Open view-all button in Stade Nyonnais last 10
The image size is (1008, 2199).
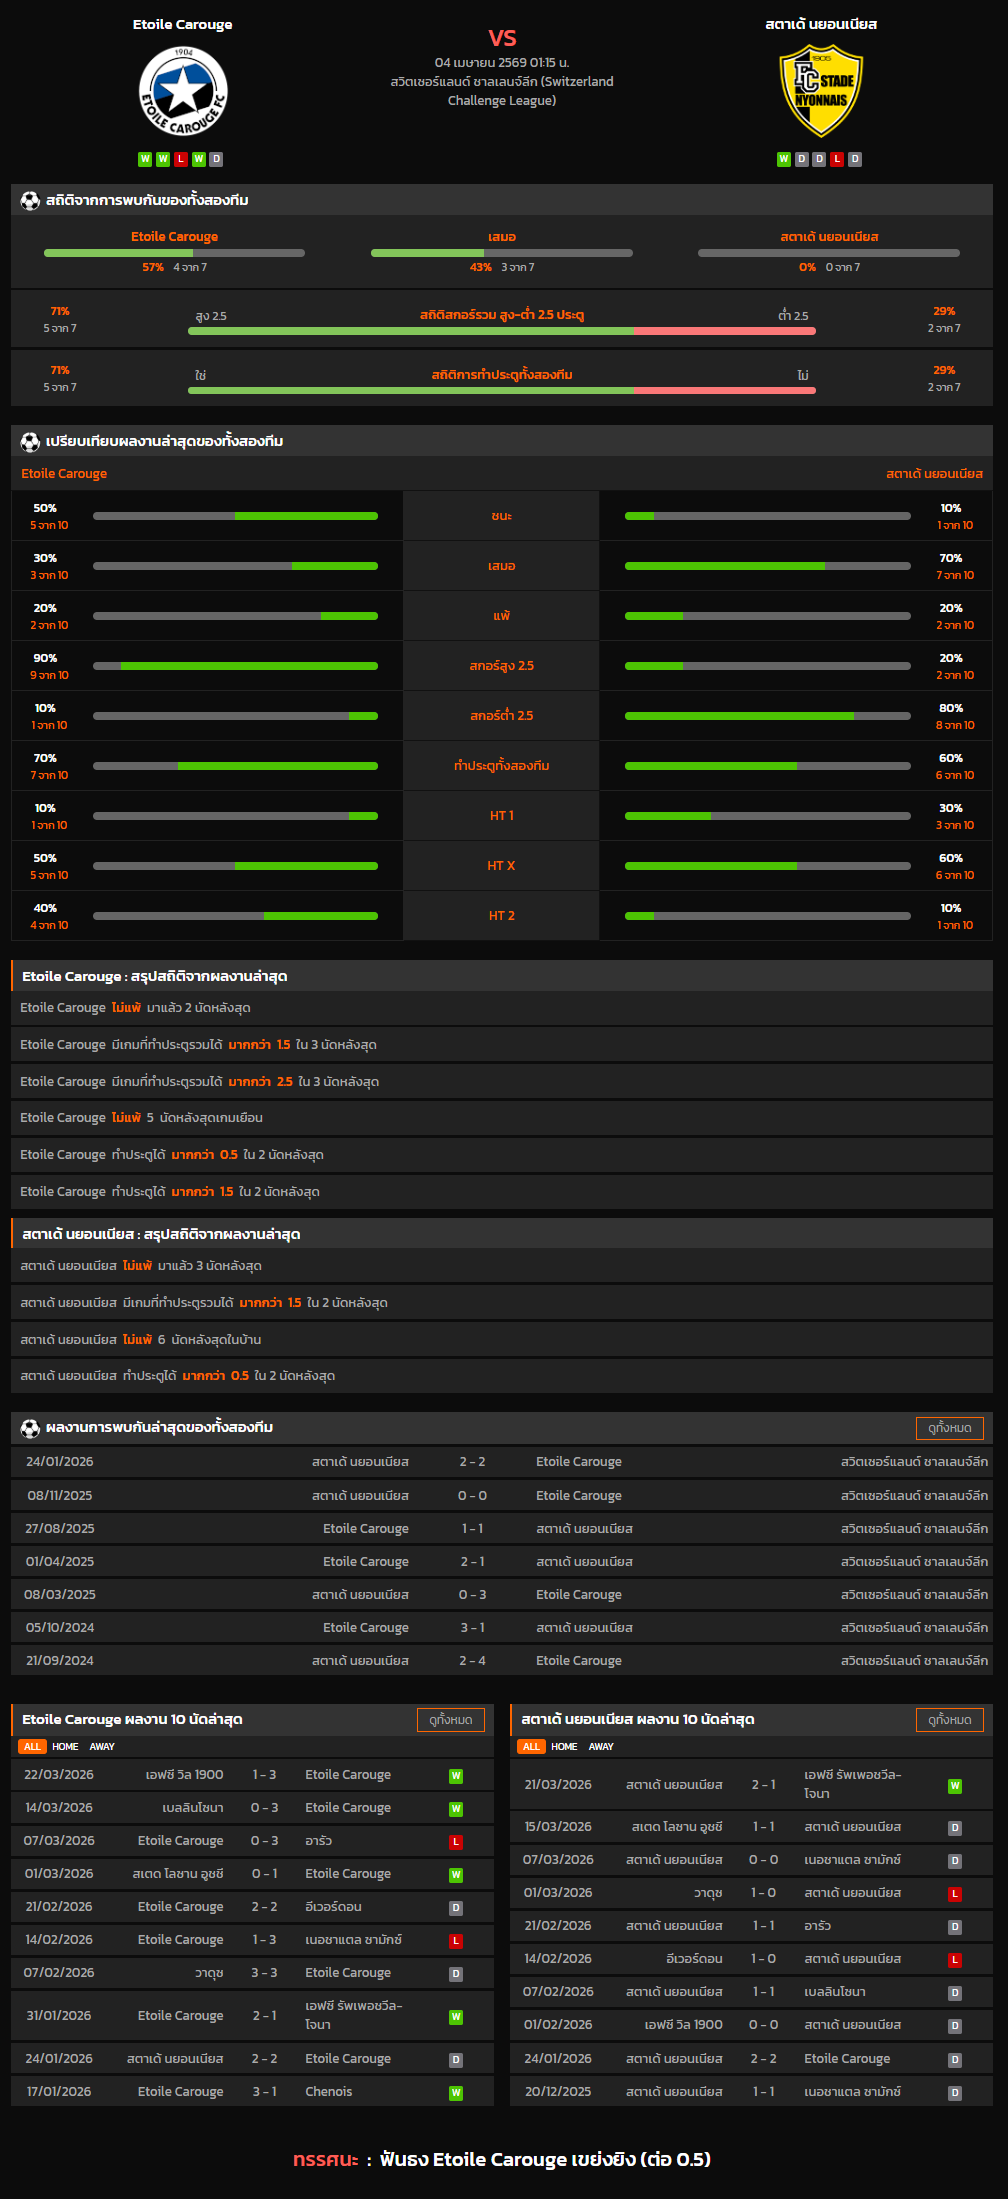(x=949, y=1720)
